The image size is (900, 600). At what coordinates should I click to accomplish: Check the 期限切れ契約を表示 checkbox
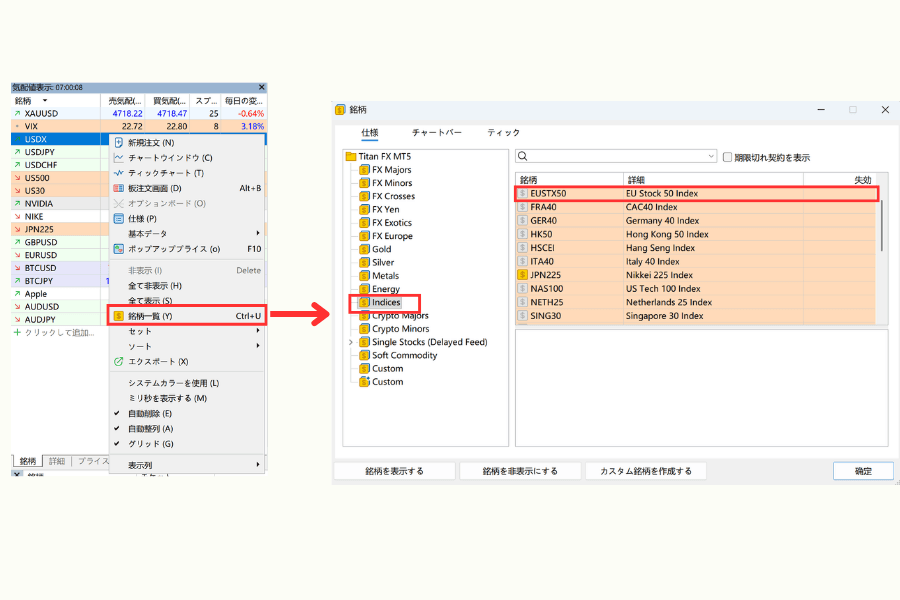tap(727, 159)
